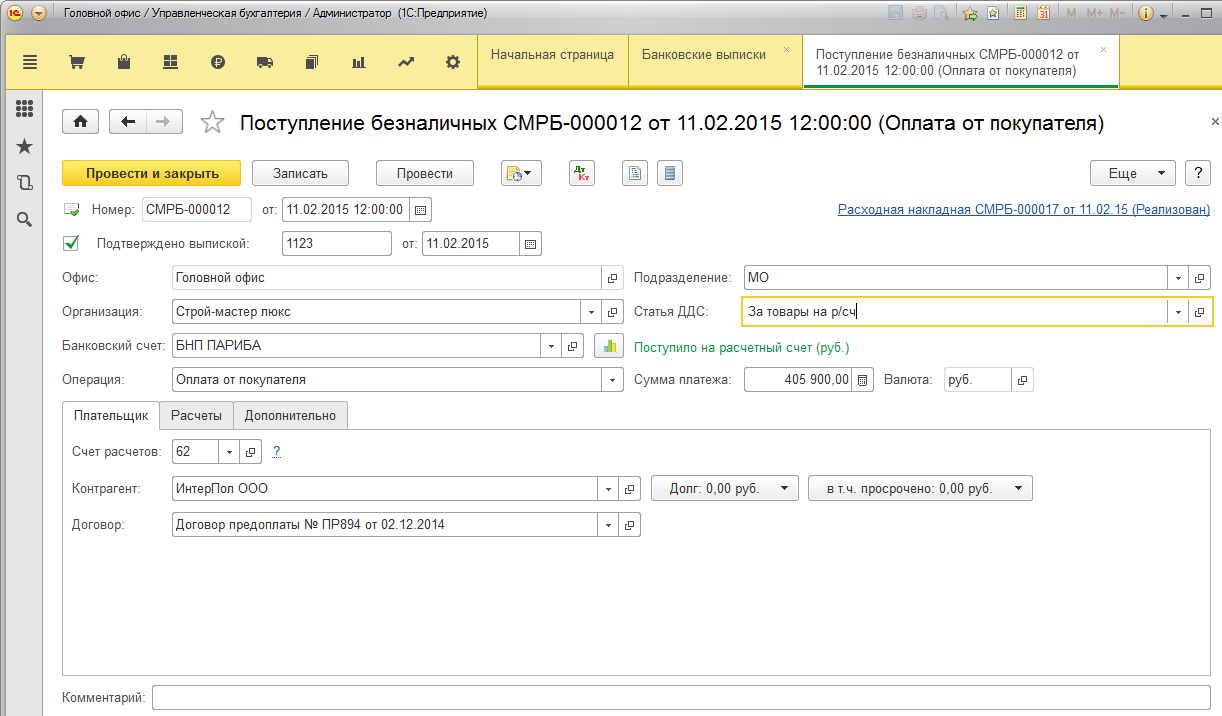
Task: Open bank account balance chart icon
Action: point(609,346)
